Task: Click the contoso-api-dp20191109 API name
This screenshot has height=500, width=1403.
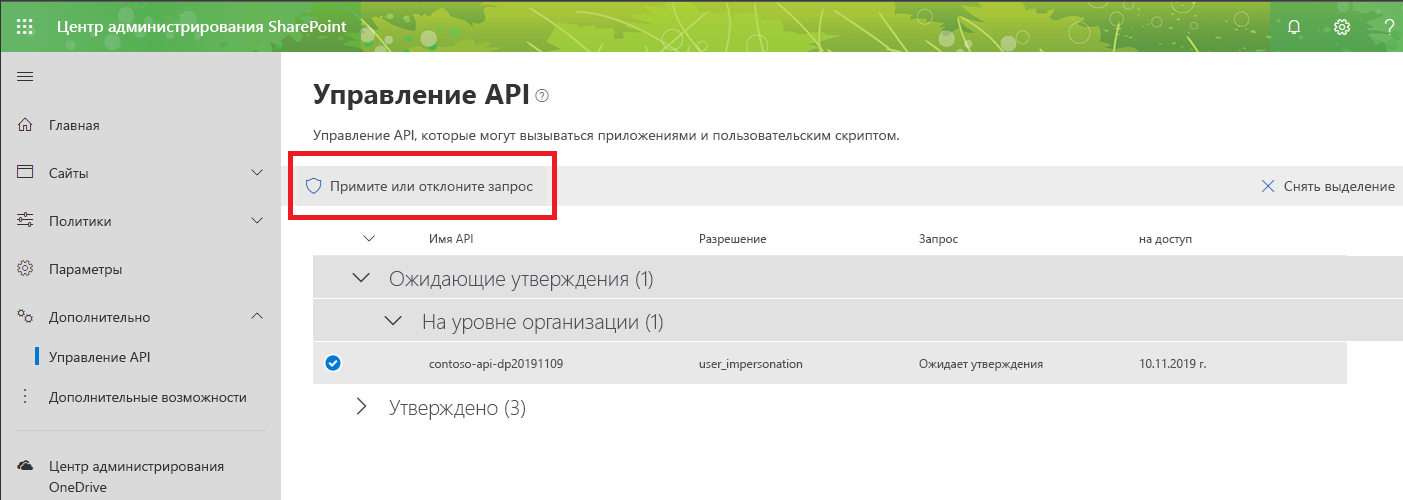Action: tap(495, 364)
